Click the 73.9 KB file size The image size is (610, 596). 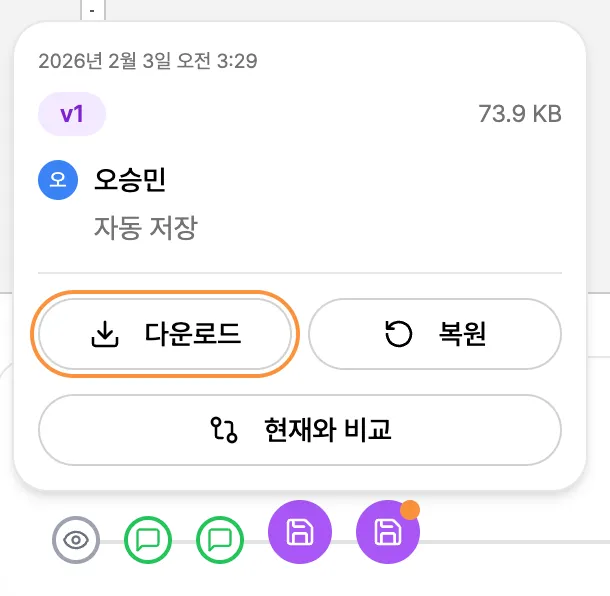(520, 114)
